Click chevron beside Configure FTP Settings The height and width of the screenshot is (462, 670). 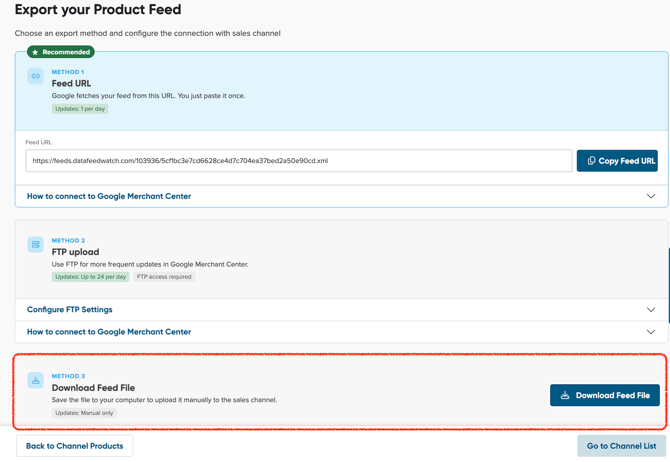651,309
